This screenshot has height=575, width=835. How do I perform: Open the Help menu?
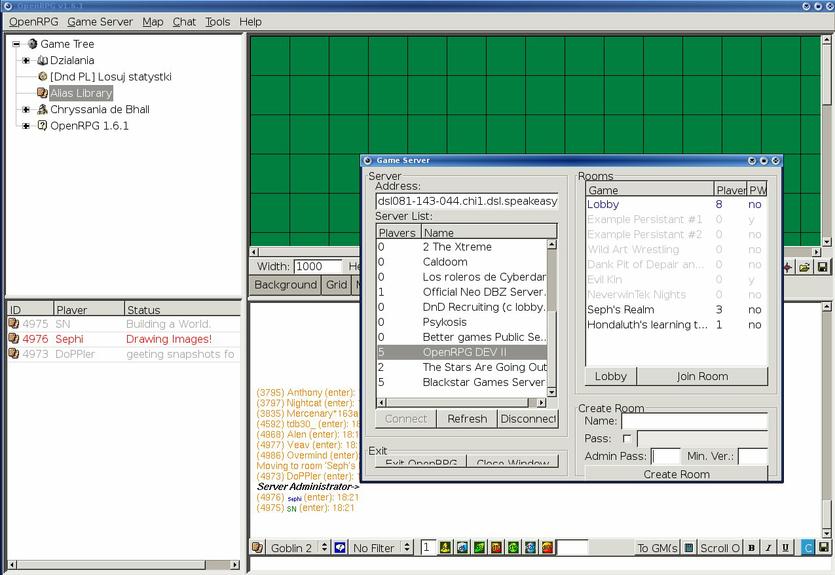point(250,22)
